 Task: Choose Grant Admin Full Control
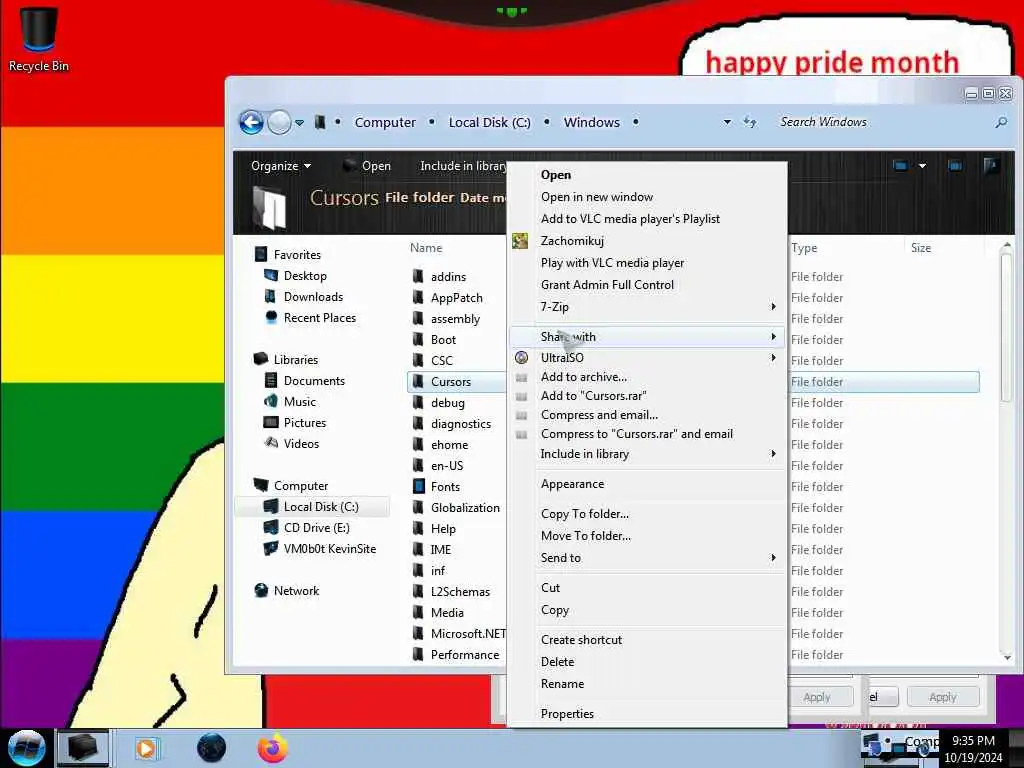pos(607,285)
